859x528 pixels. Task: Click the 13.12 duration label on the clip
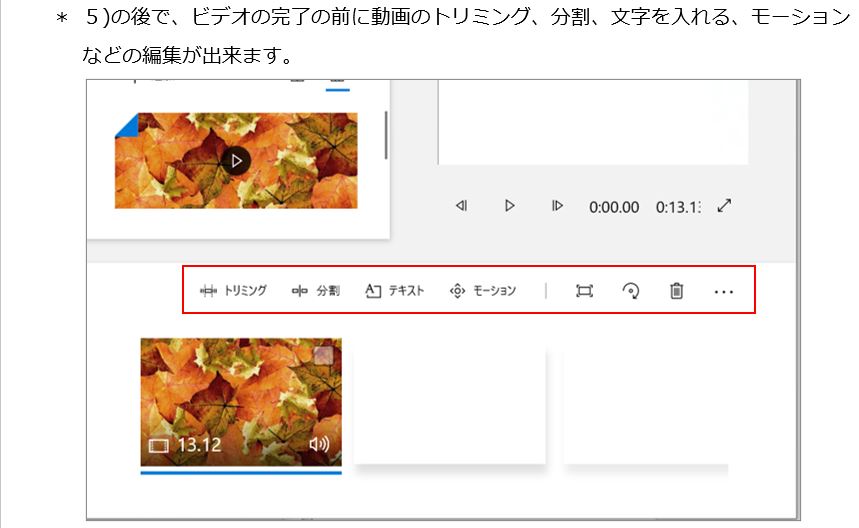pyautogui.click(x=199, y=445)
